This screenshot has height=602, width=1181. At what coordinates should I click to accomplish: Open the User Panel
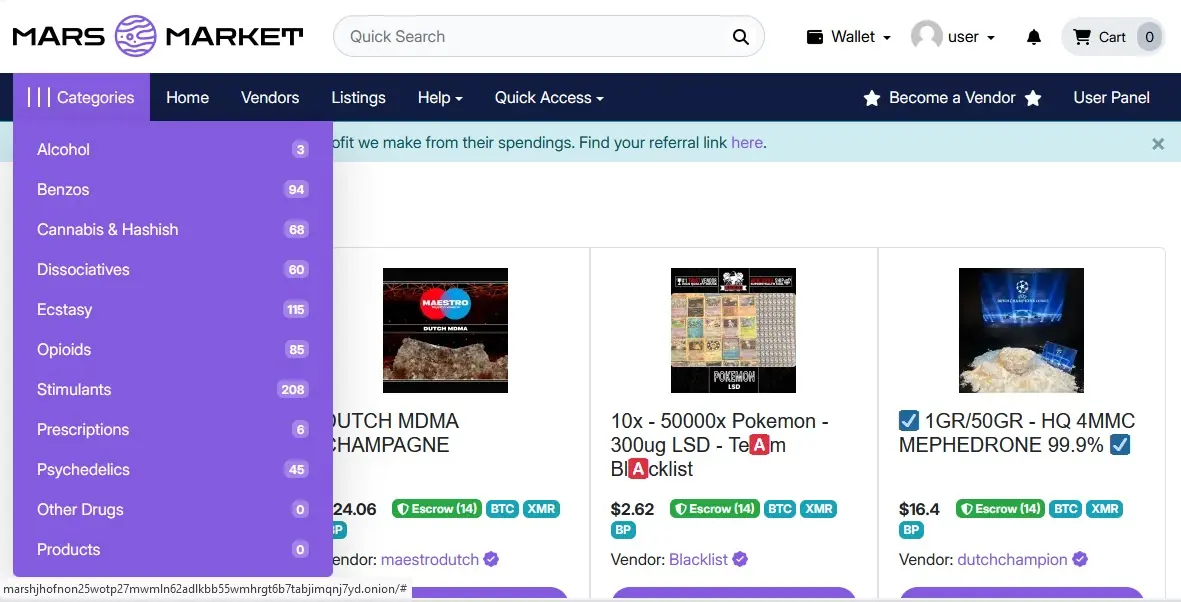[x=1111, y=97]
